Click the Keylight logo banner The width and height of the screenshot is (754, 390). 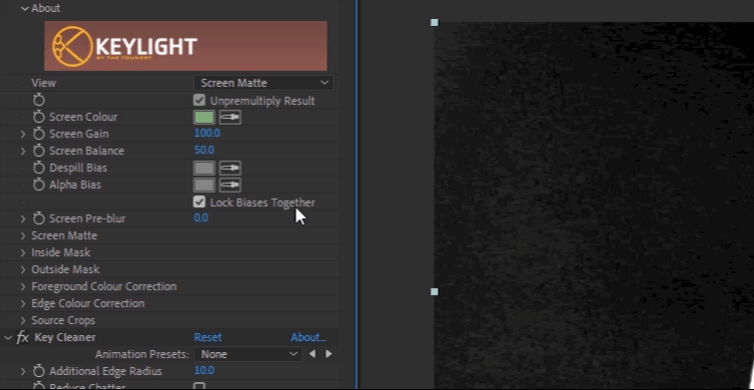pyautogui.click(x=186, y=46)
